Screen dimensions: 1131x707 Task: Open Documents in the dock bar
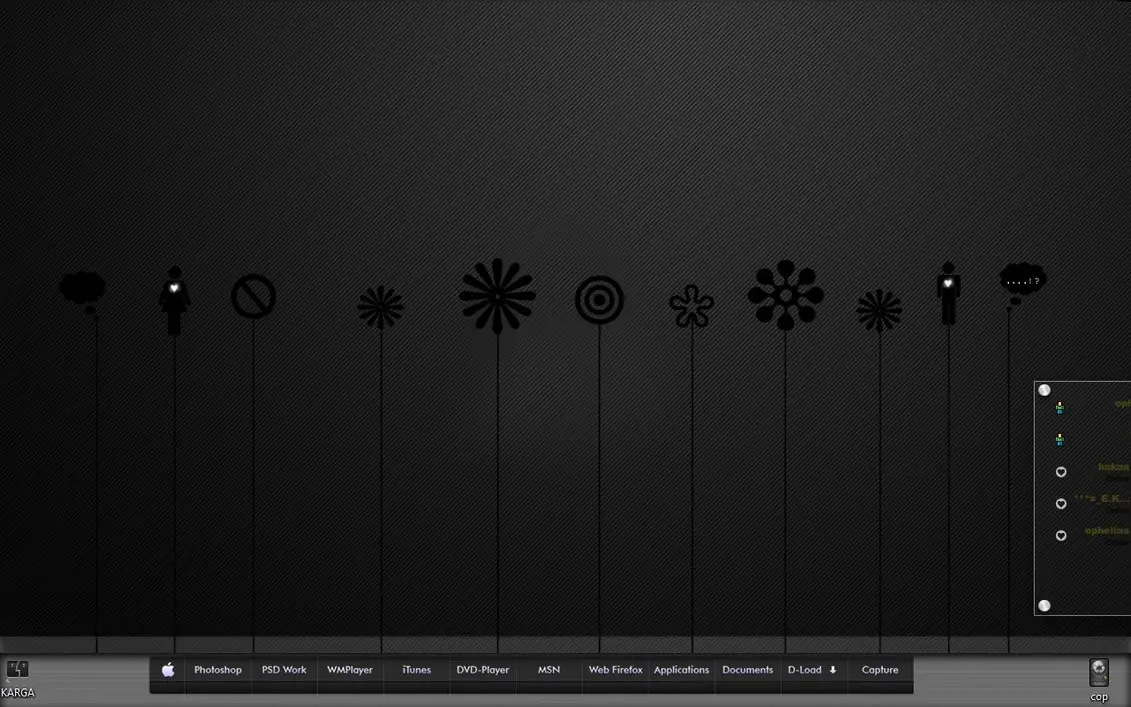click(747, 669)
